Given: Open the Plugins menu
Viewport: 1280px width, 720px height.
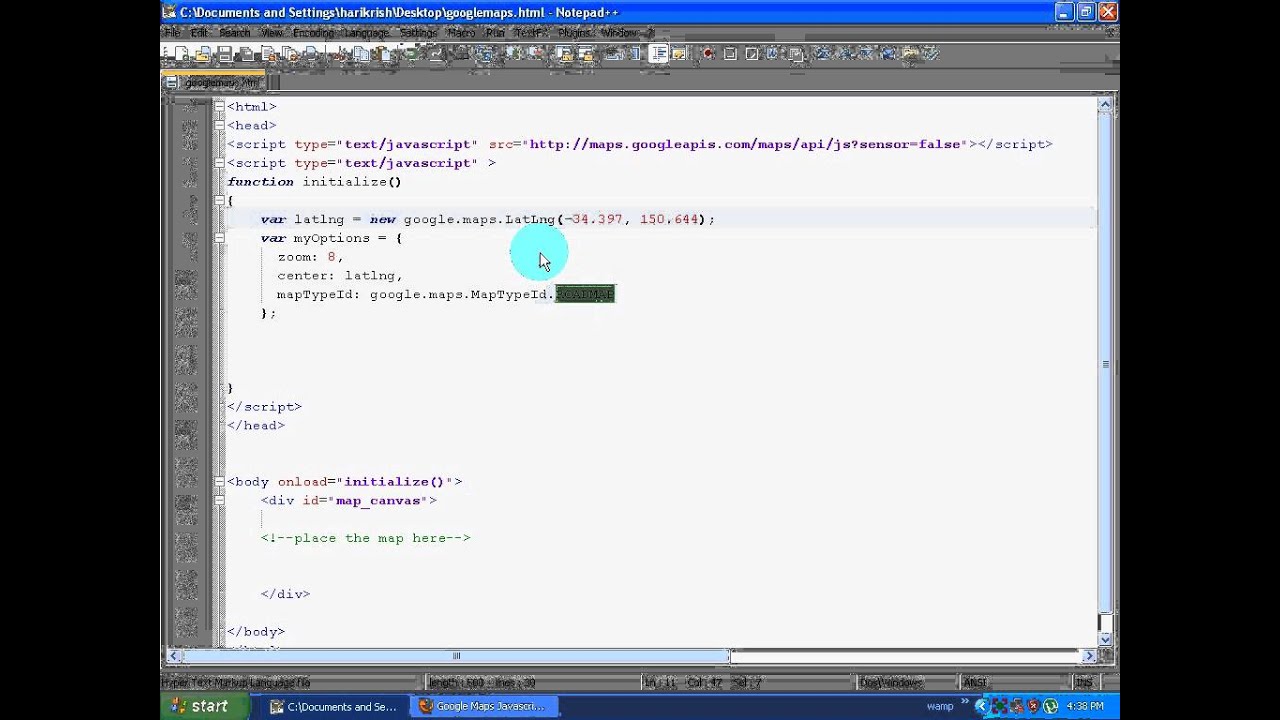Looking at the screenshot, I should coord(575,33).
